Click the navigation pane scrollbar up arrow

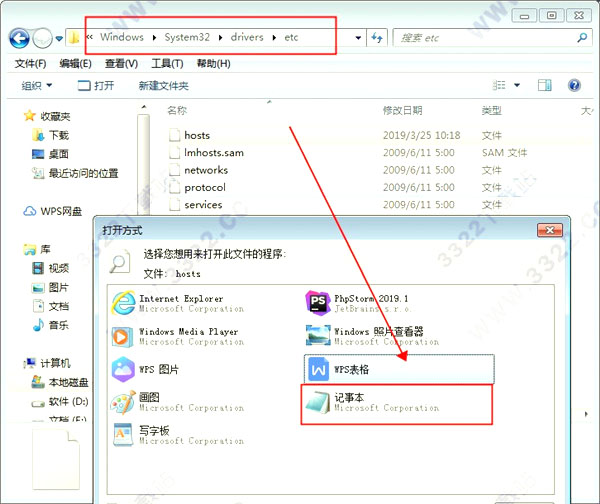[143, 107]
